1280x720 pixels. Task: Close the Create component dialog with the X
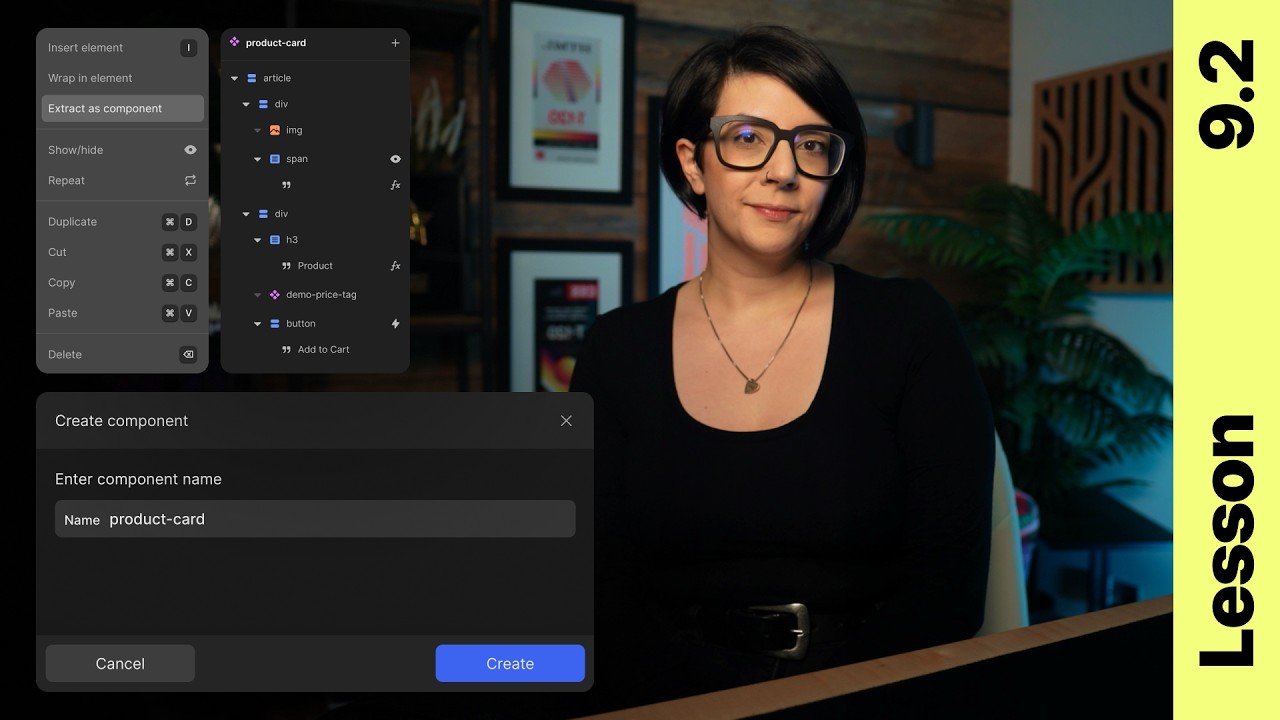click(566, 420)
